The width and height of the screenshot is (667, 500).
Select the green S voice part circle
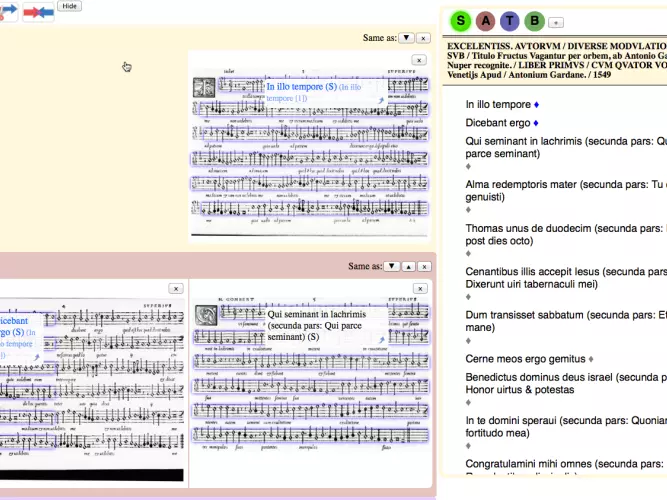pyautogui.click(x=461, y=21)
